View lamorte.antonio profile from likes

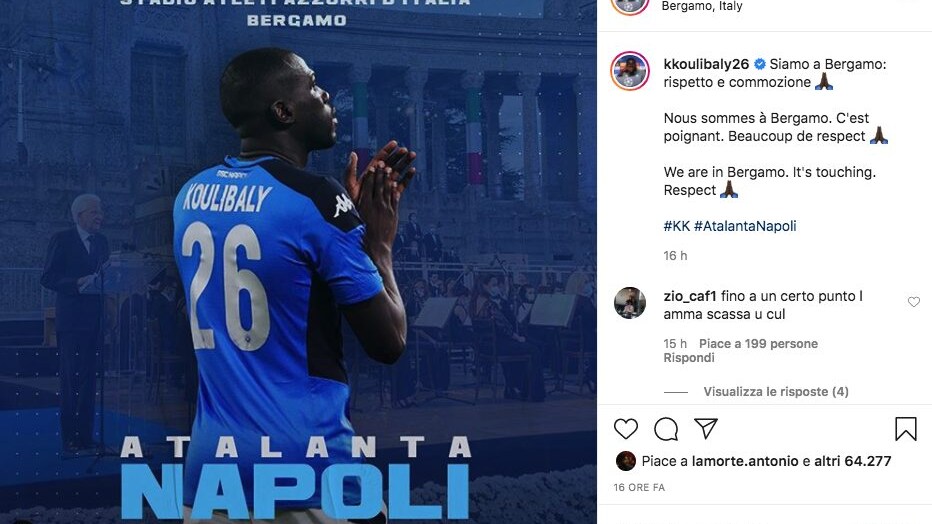click(x=745, y=461)
